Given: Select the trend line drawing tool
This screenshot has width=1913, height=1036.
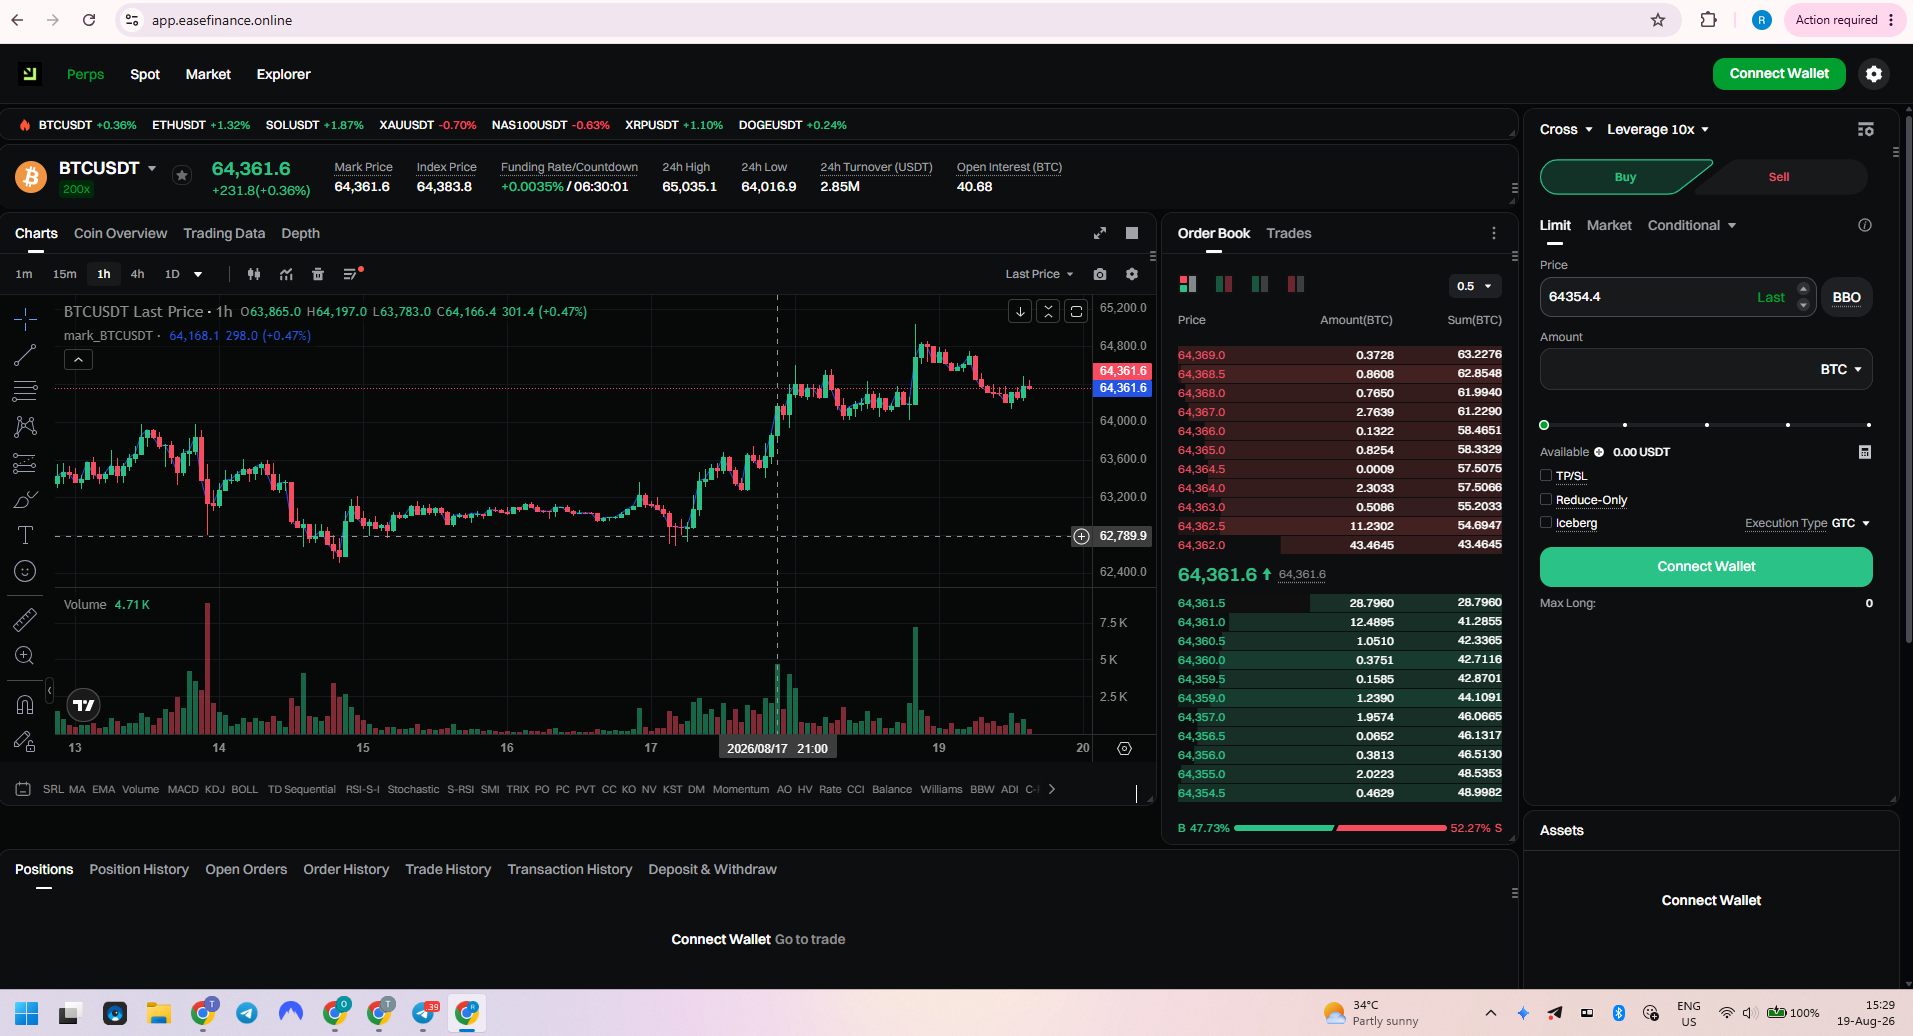Looking at the screenshot, I should click(x=25, y=355).
